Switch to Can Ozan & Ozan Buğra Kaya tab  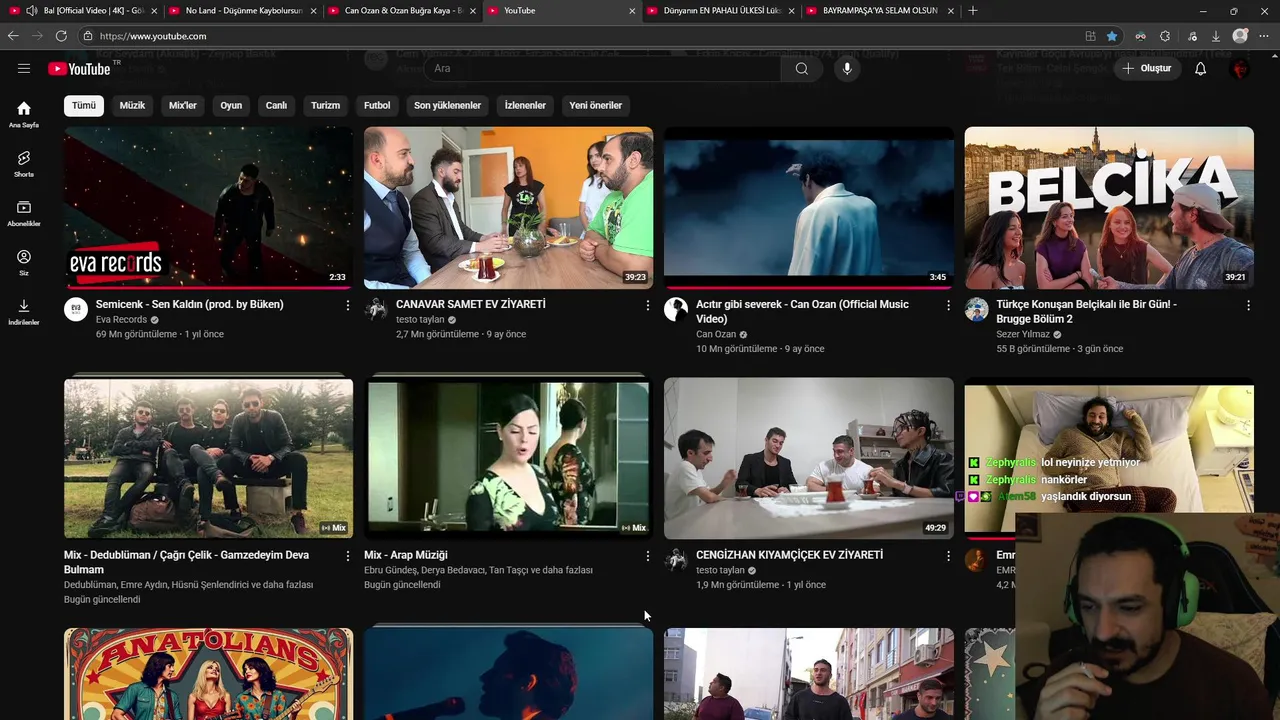pyautogui.click(x=403, y=11)
